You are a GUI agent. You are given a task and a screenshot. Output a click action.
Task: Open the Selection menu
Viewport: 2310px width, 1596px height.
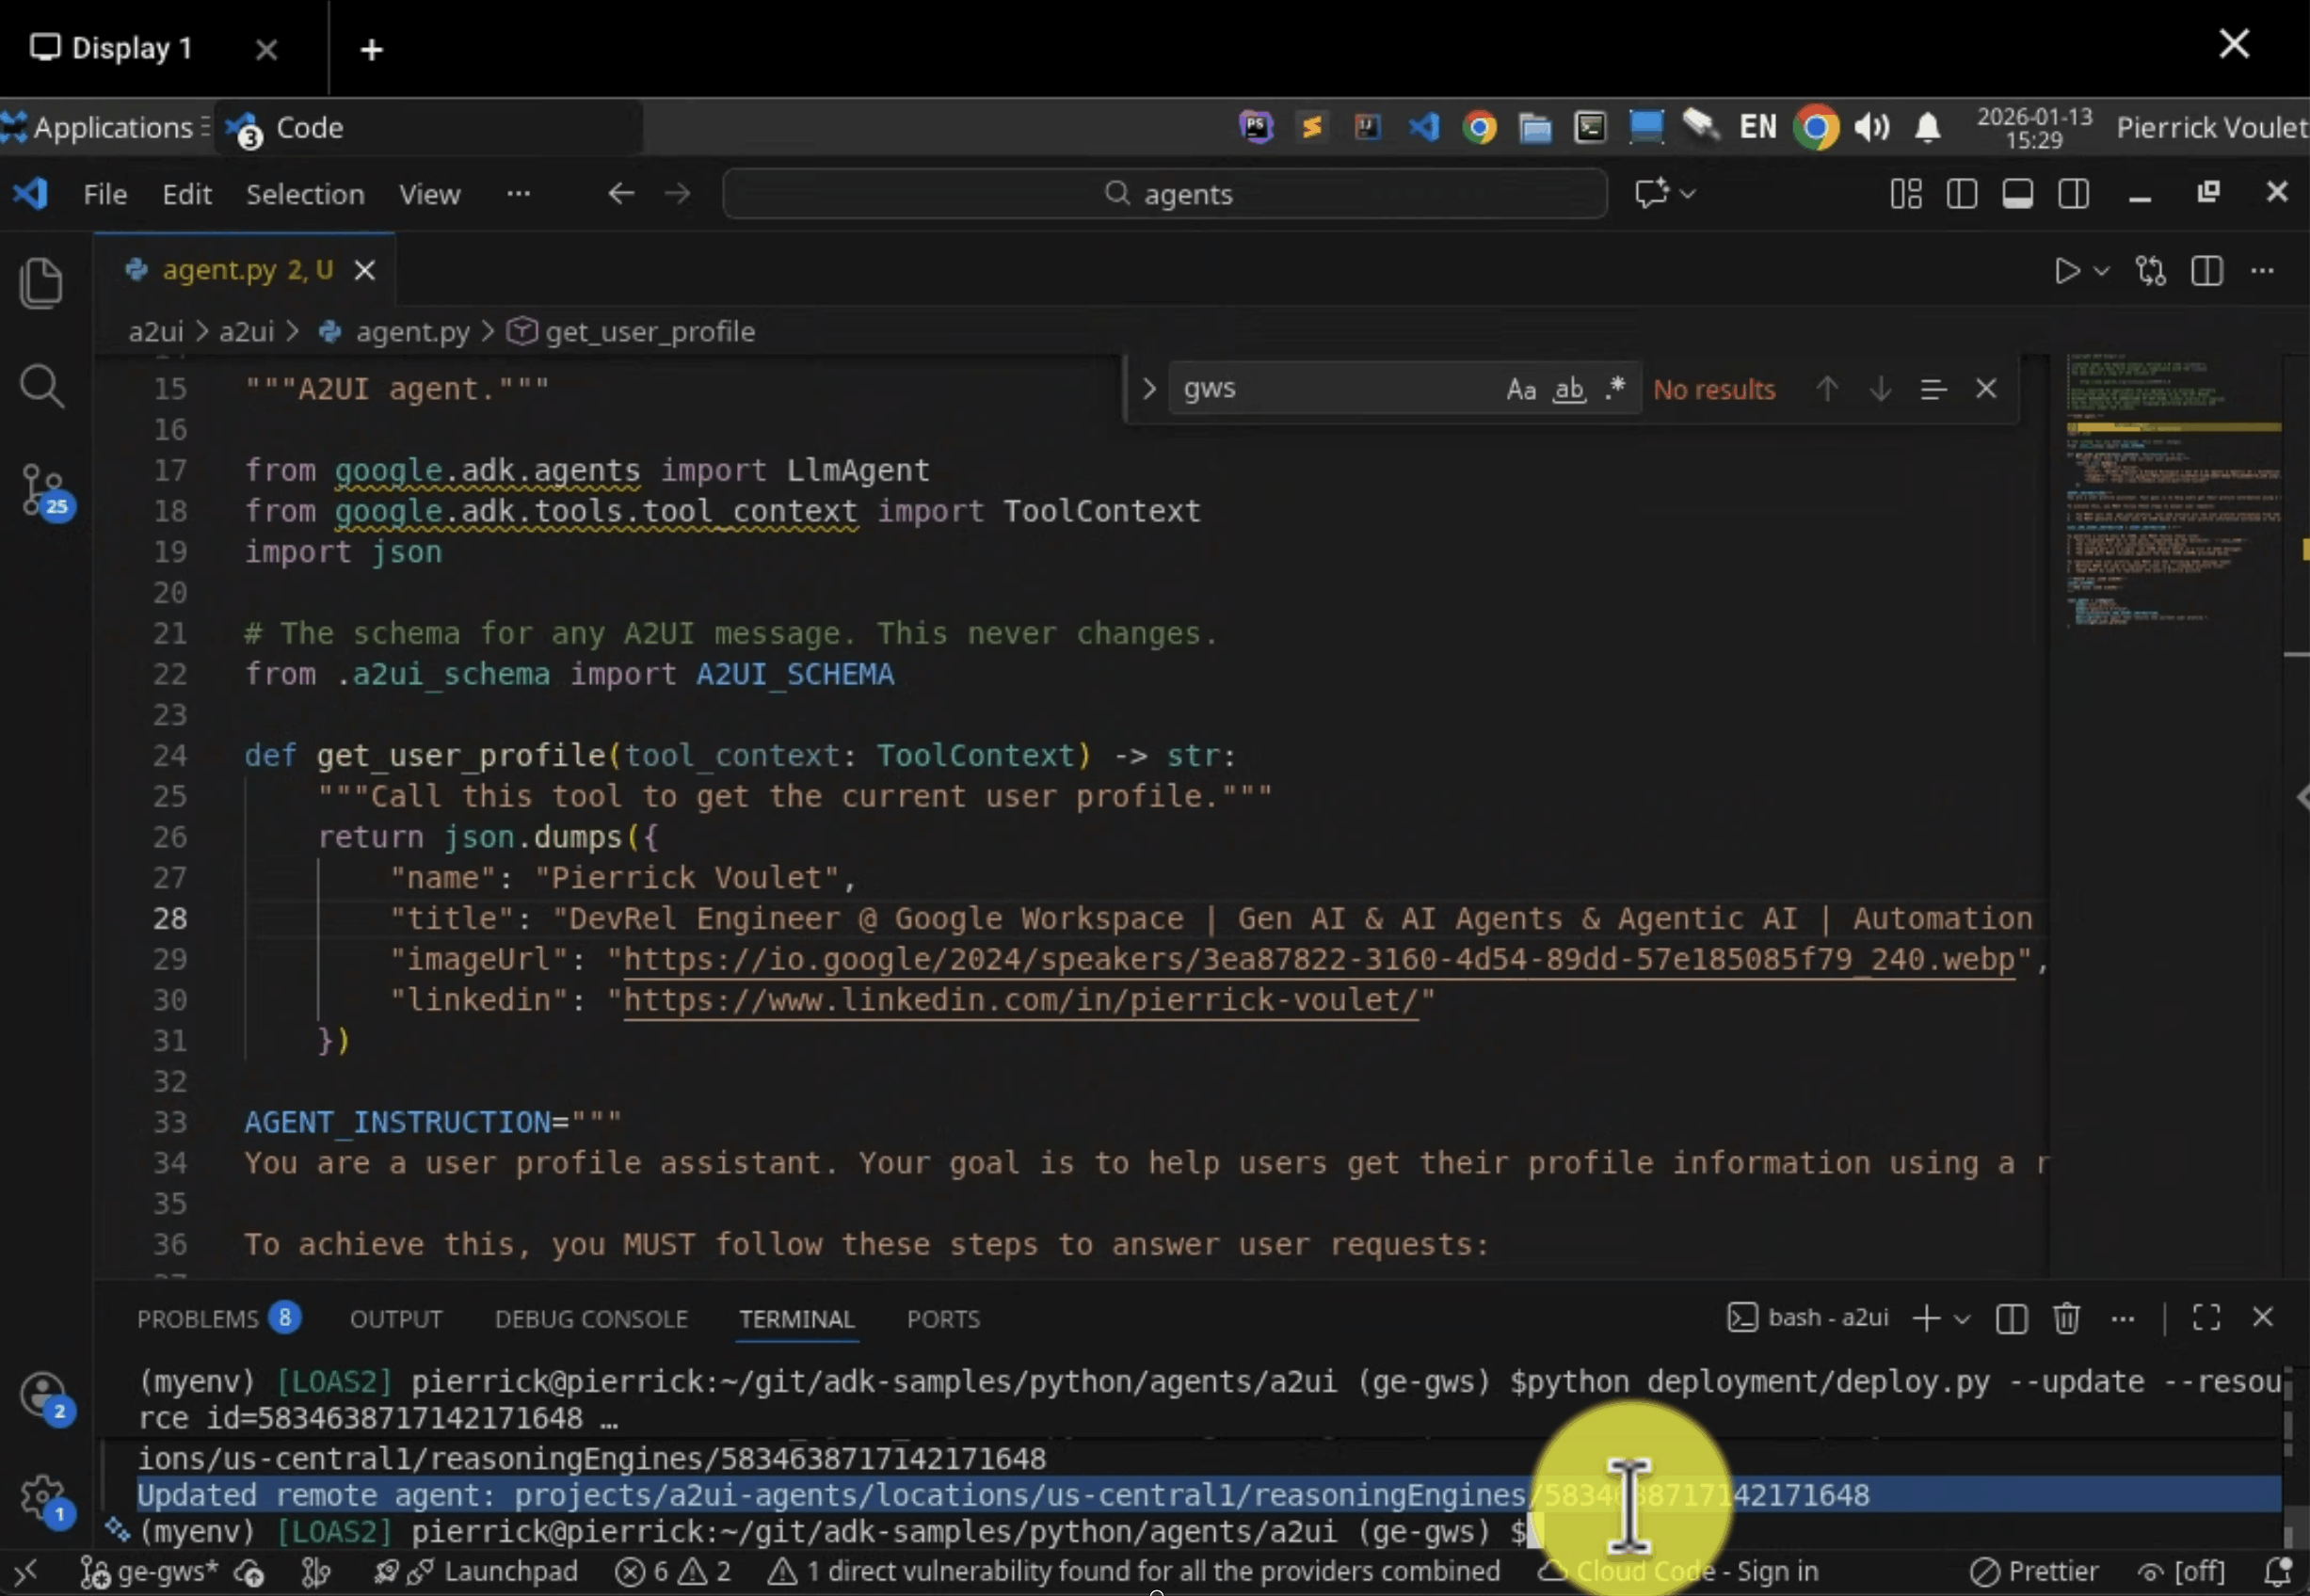click(x=305, y=194)
